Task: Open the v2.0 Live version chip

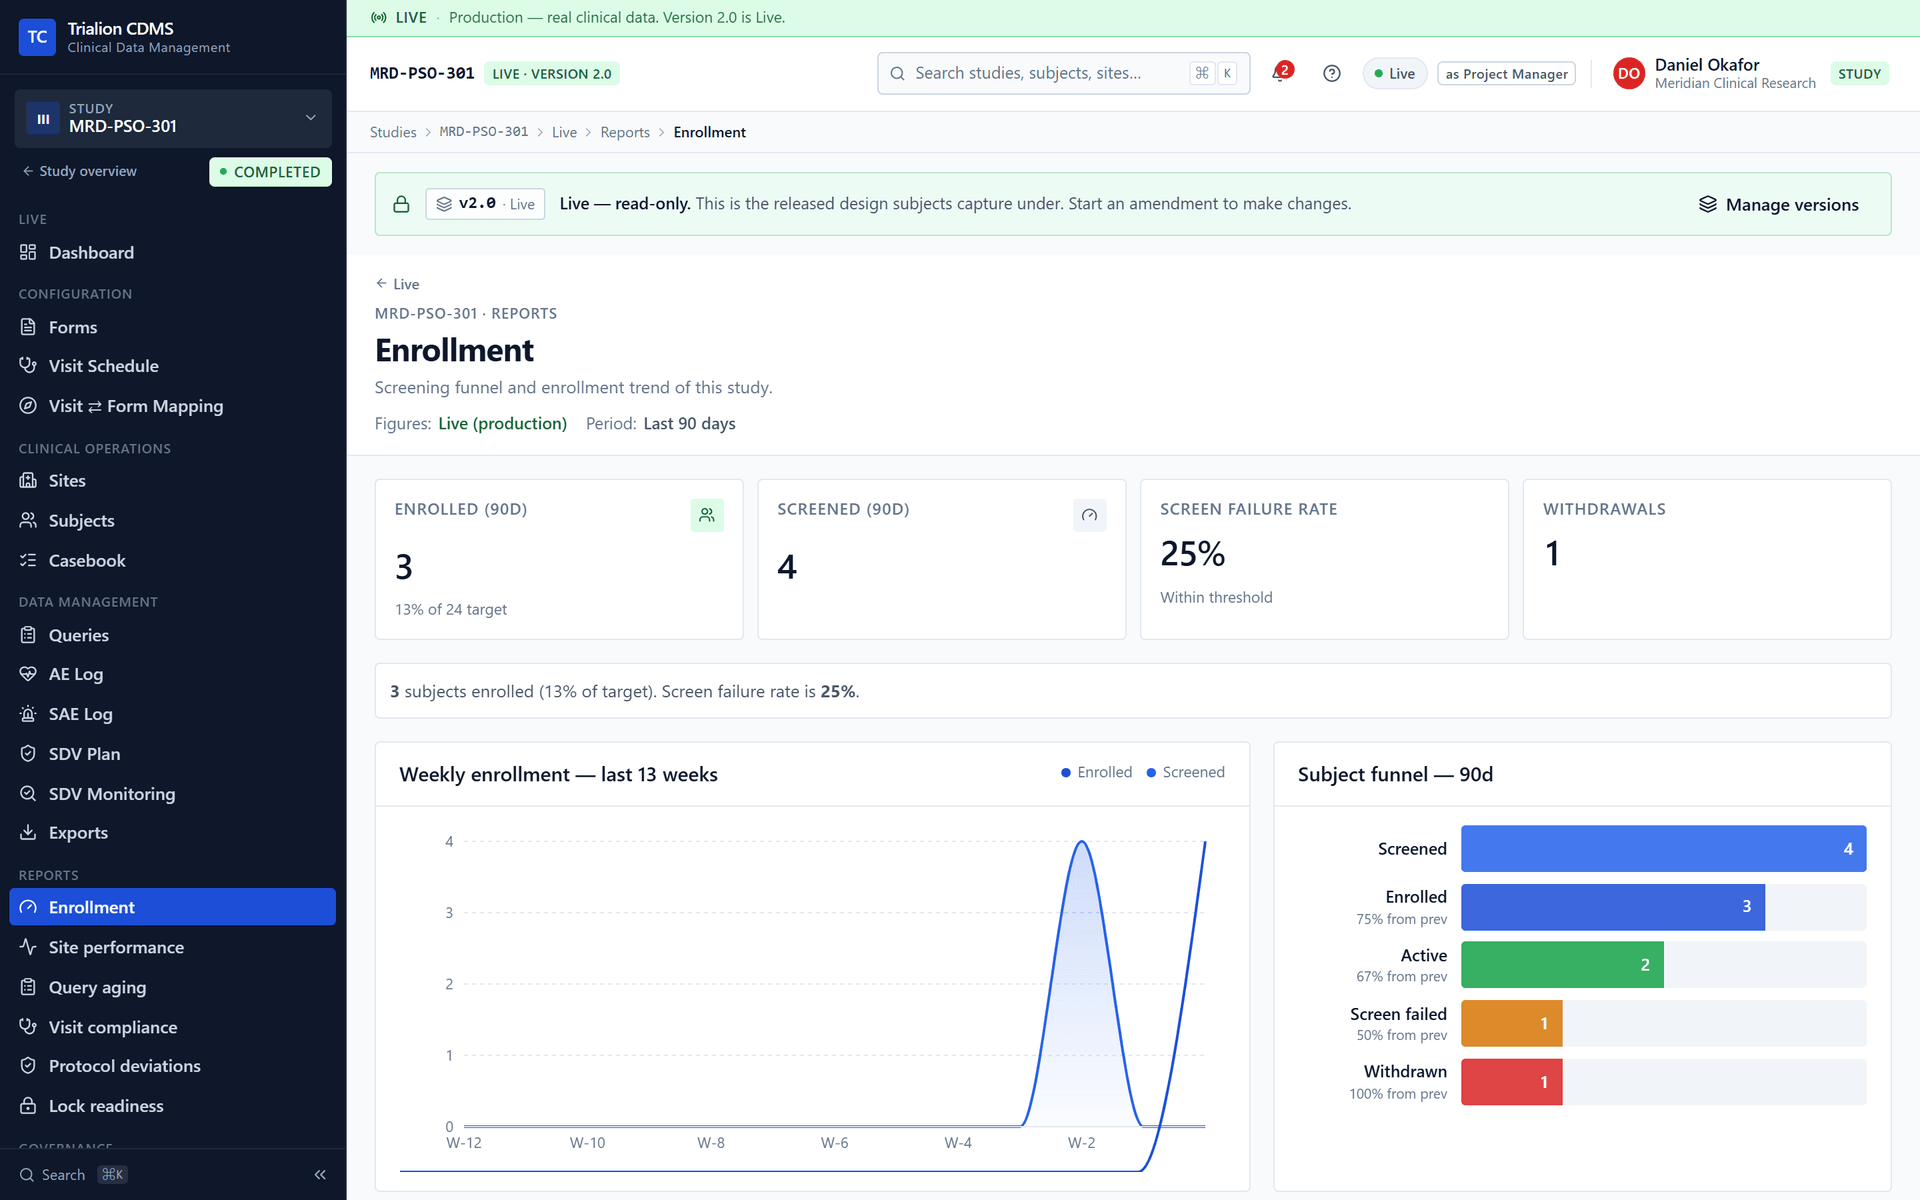Action: coord(485,204)
